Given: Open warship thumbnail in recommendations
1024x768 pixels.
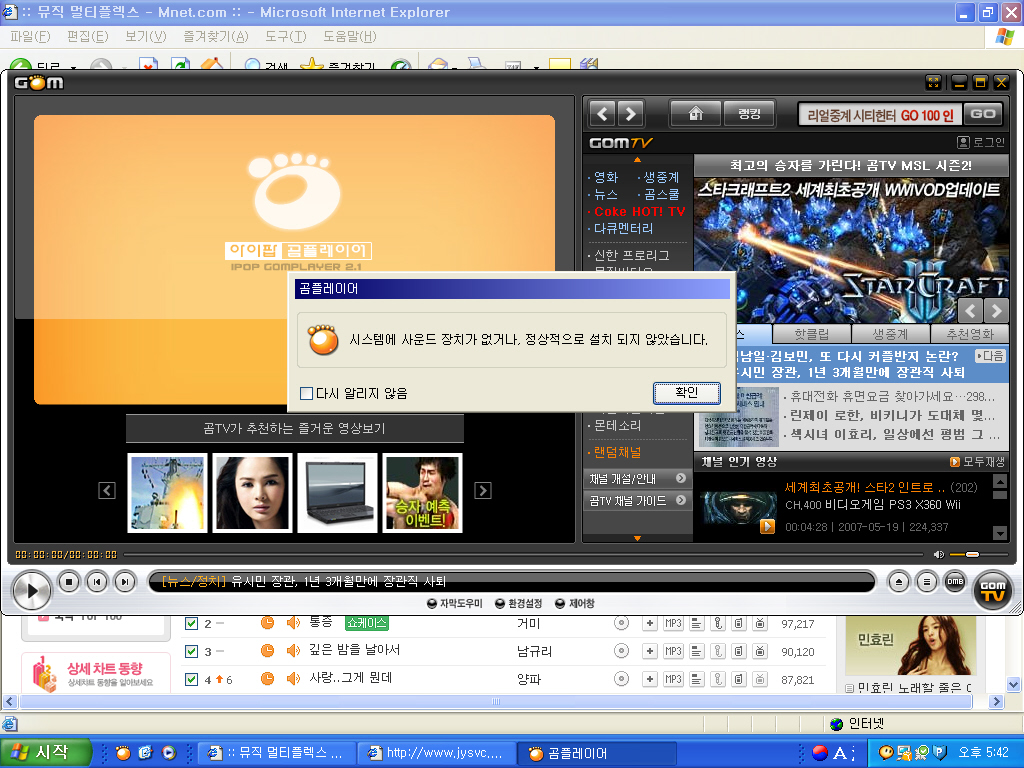Looking at the screenshot, I should pyautogui.click(x=167, y=493).
